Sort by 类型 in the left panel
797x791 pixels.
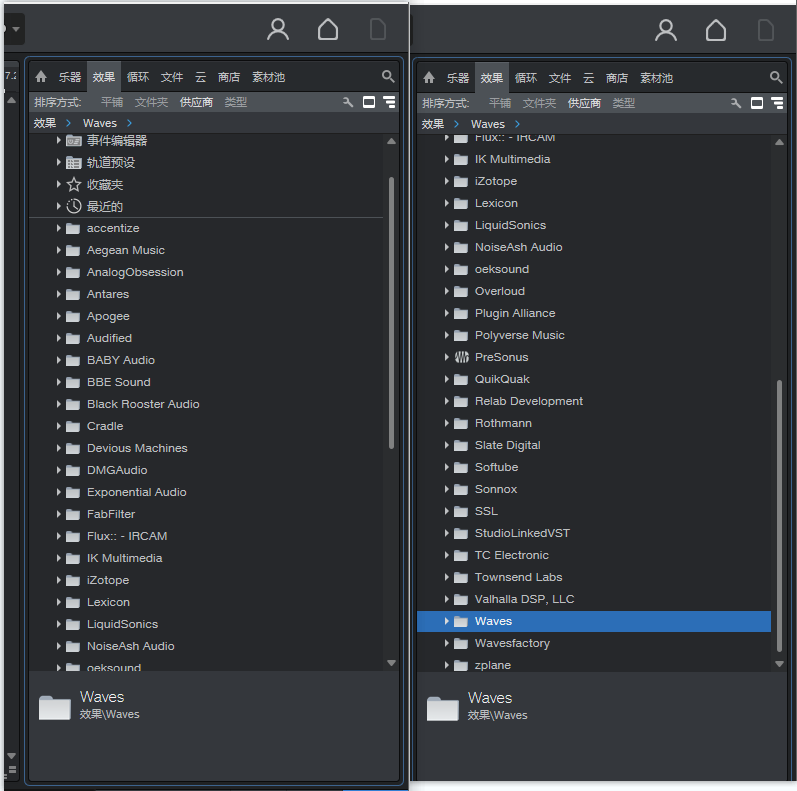pos(235,102)
